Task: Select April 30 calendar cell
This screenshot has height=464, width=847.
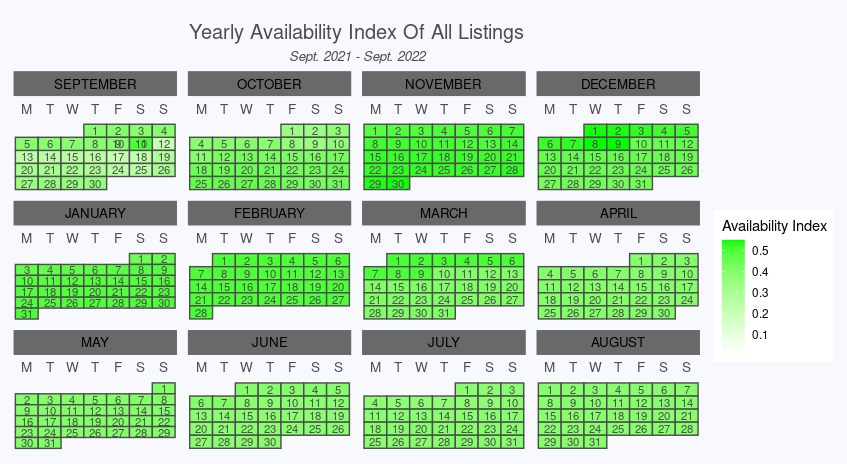Action: pos(664,313)
